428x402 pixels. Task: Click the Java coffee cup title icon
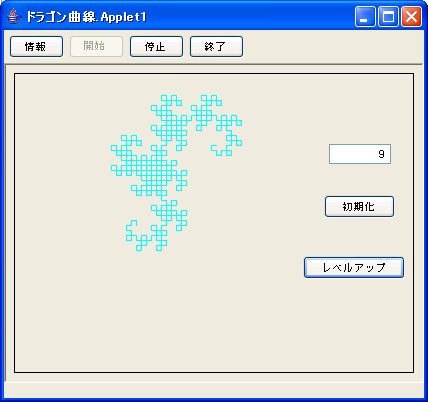[12, 16]
